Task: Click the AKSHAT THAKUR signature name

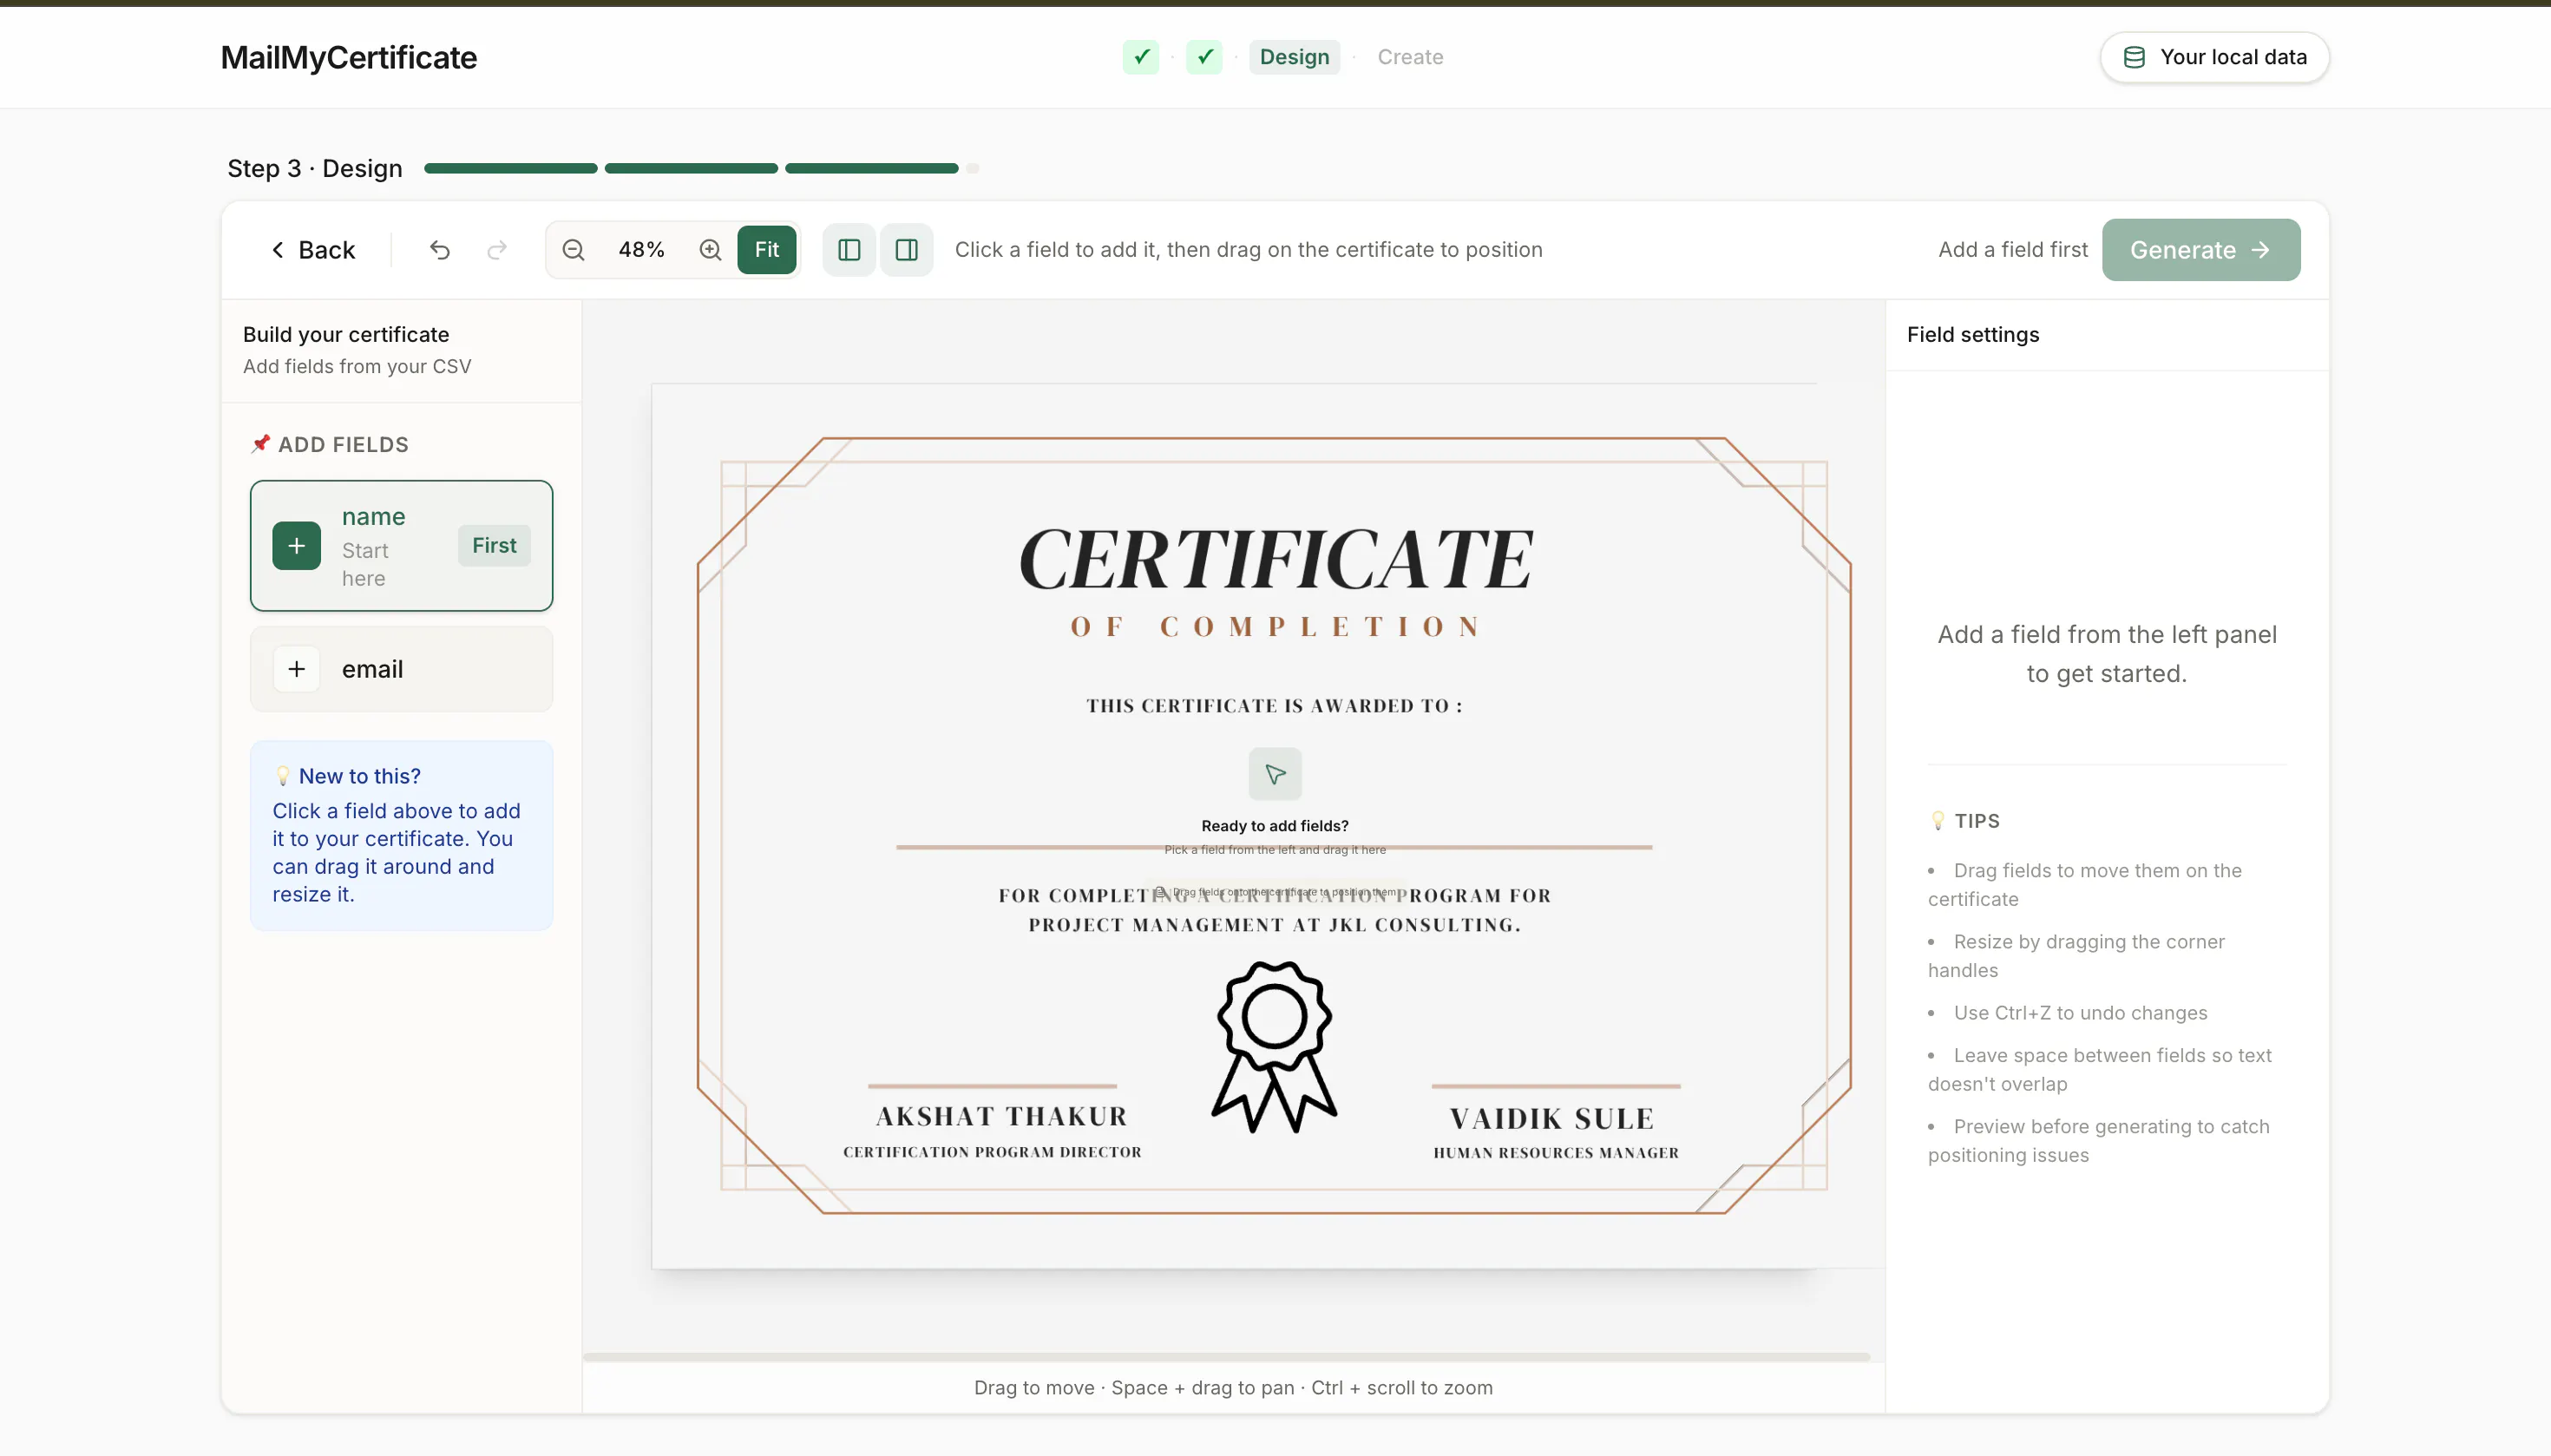Action: click(1001, 1116)
